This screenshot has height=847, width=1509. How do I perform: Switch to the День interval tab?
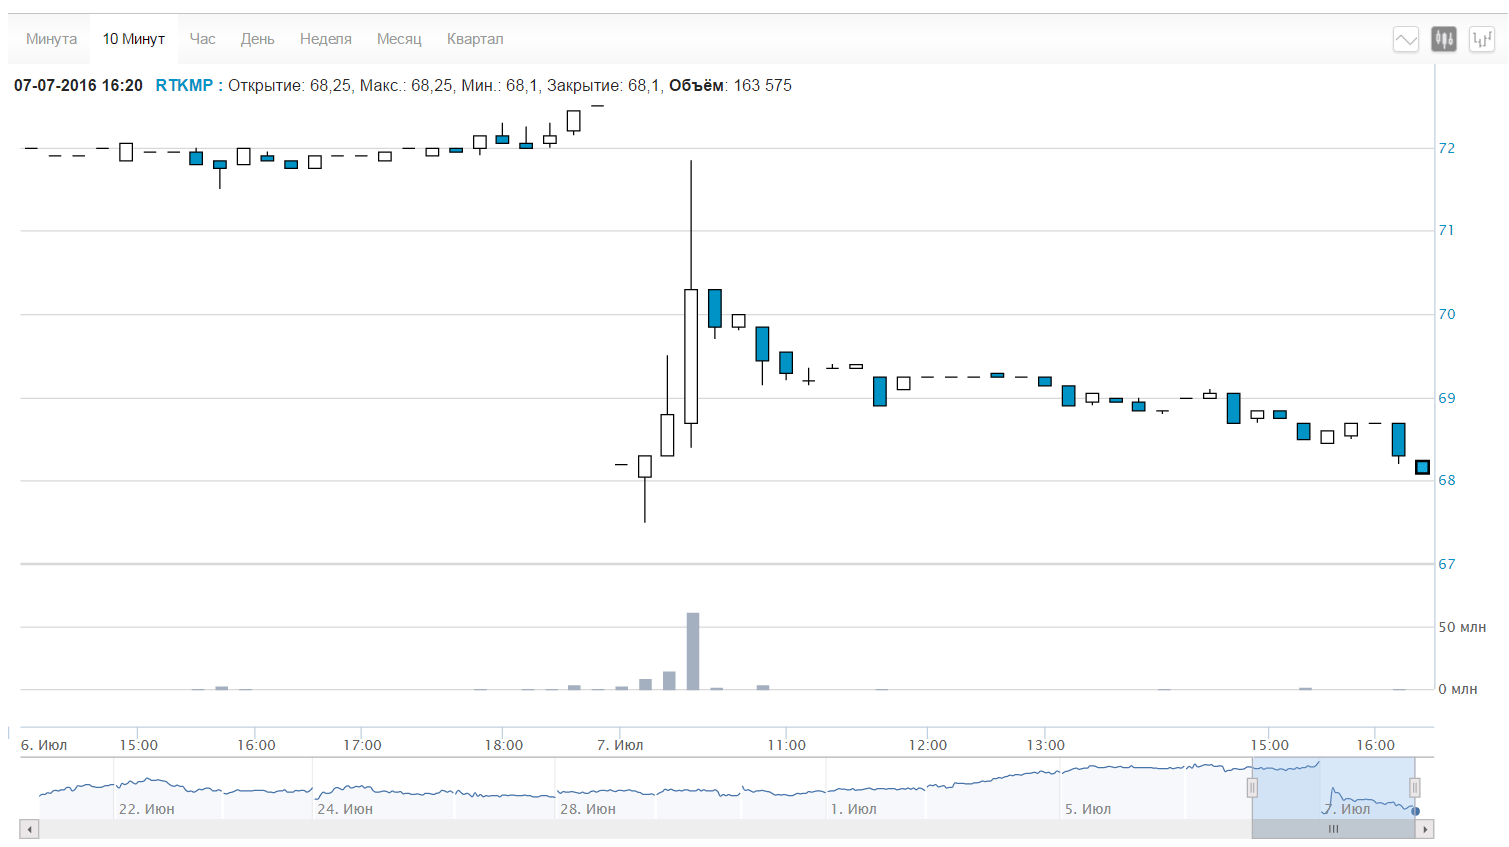coord(257,39)
